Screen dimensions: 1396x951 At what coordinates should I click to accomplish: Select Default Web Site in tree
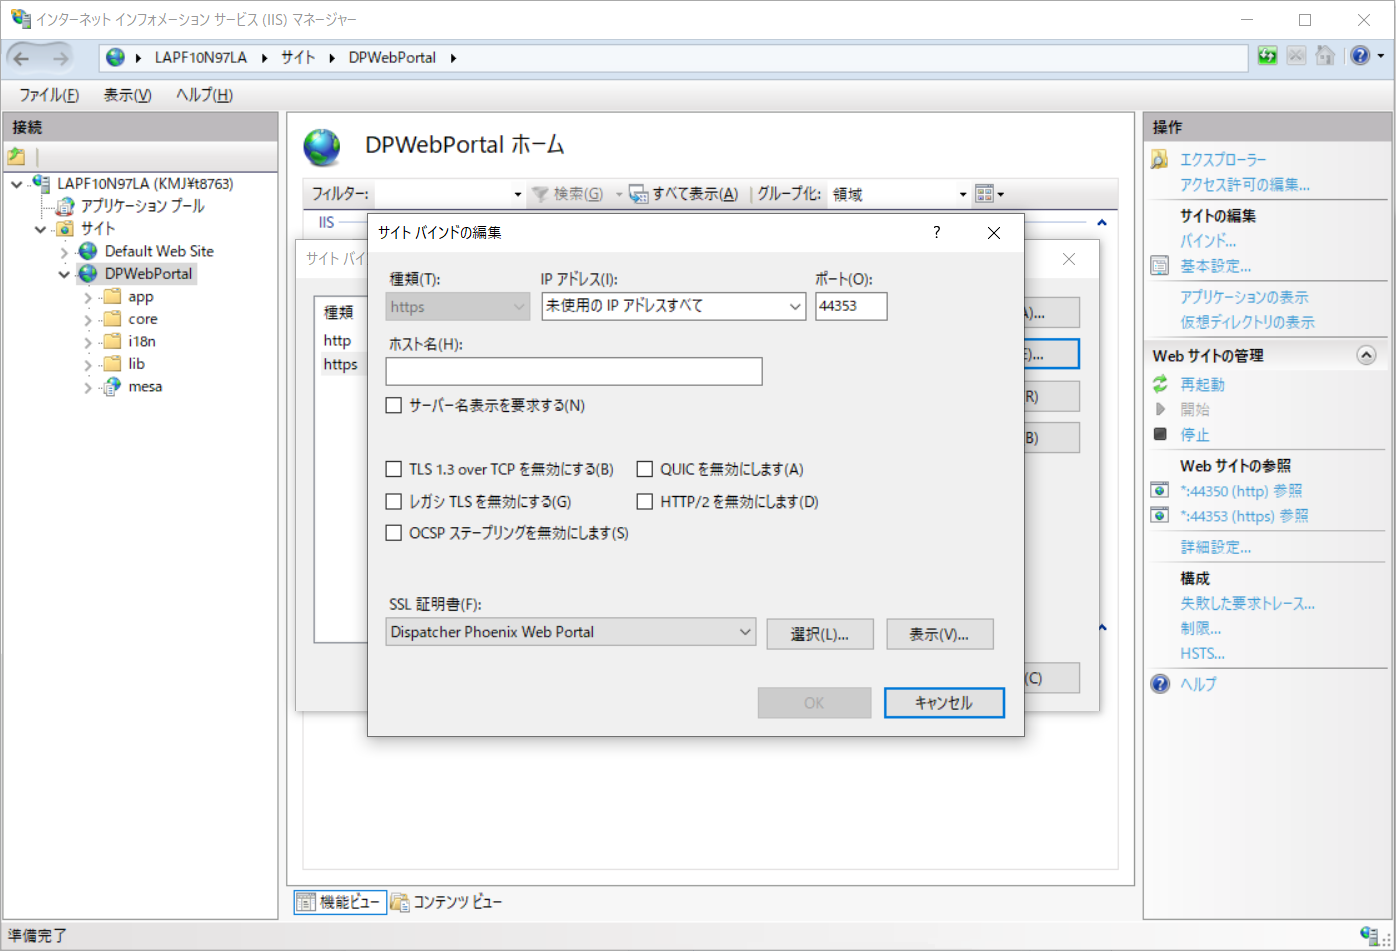(159, 251)
